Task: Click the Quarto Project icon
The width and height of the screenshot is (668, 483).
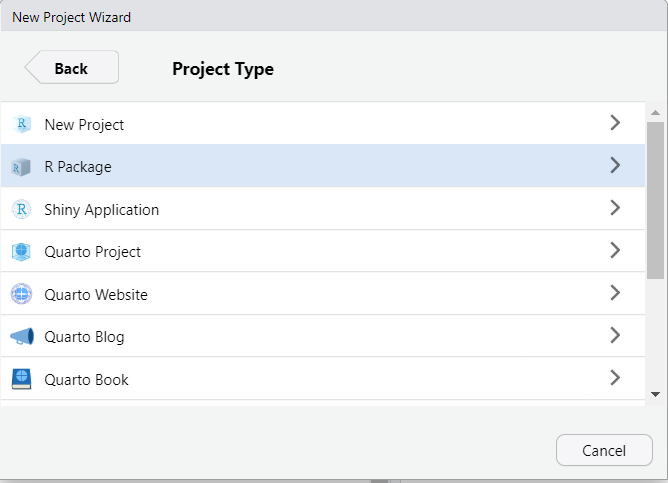Action: point(21,252)
